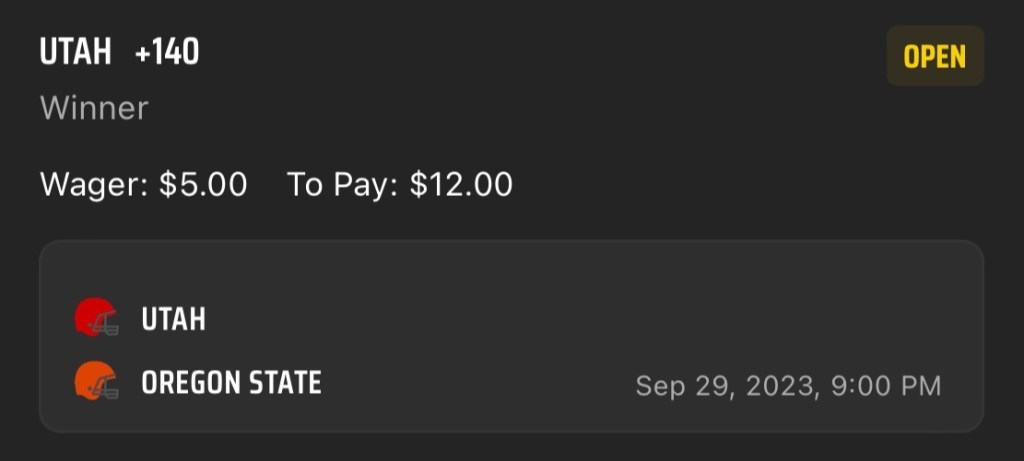Click the red Utah helmet icon
Image resolution: width=1024 pixels, height=461 pixels.
coord(96,319)
